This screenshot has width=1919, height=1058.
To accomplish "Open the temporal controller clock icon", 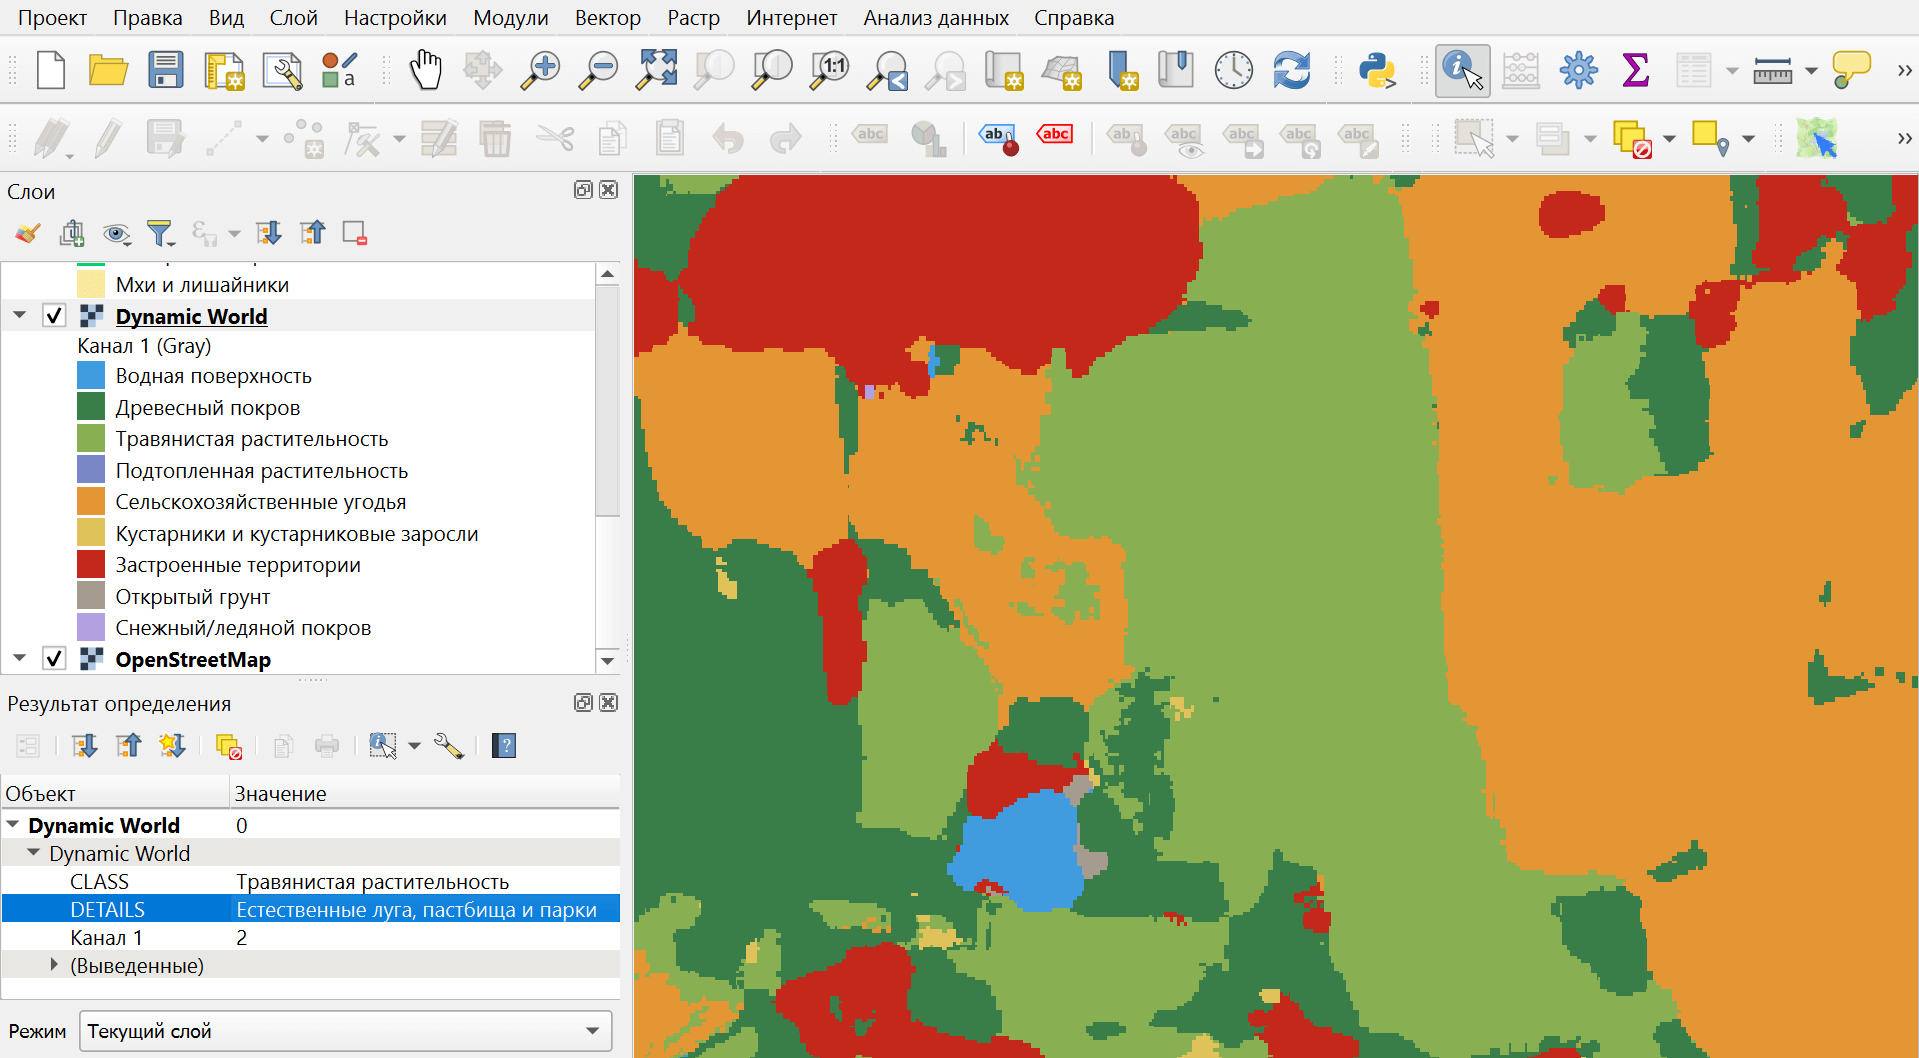I will point(1234,71).
